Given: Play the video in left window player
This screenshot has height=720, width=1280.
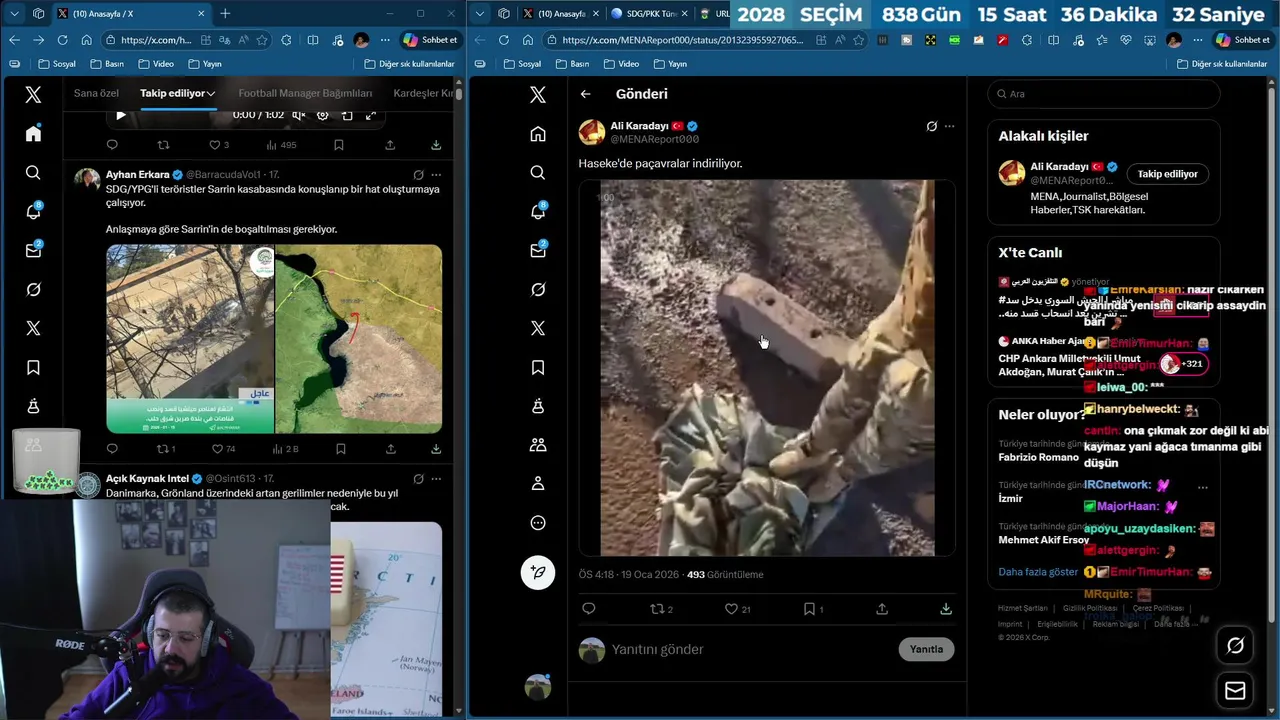Looking at the screenshot, I should [121, 115].
